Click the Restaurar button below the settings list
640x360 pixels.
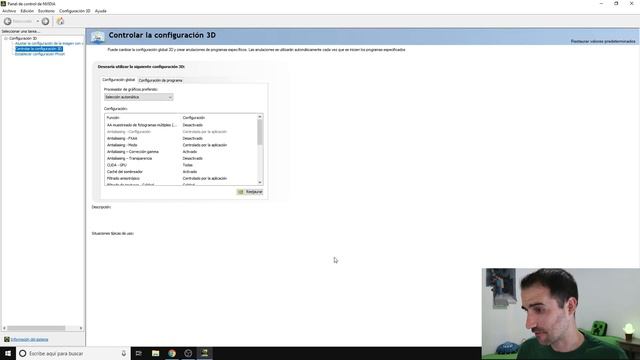[250, 191]
